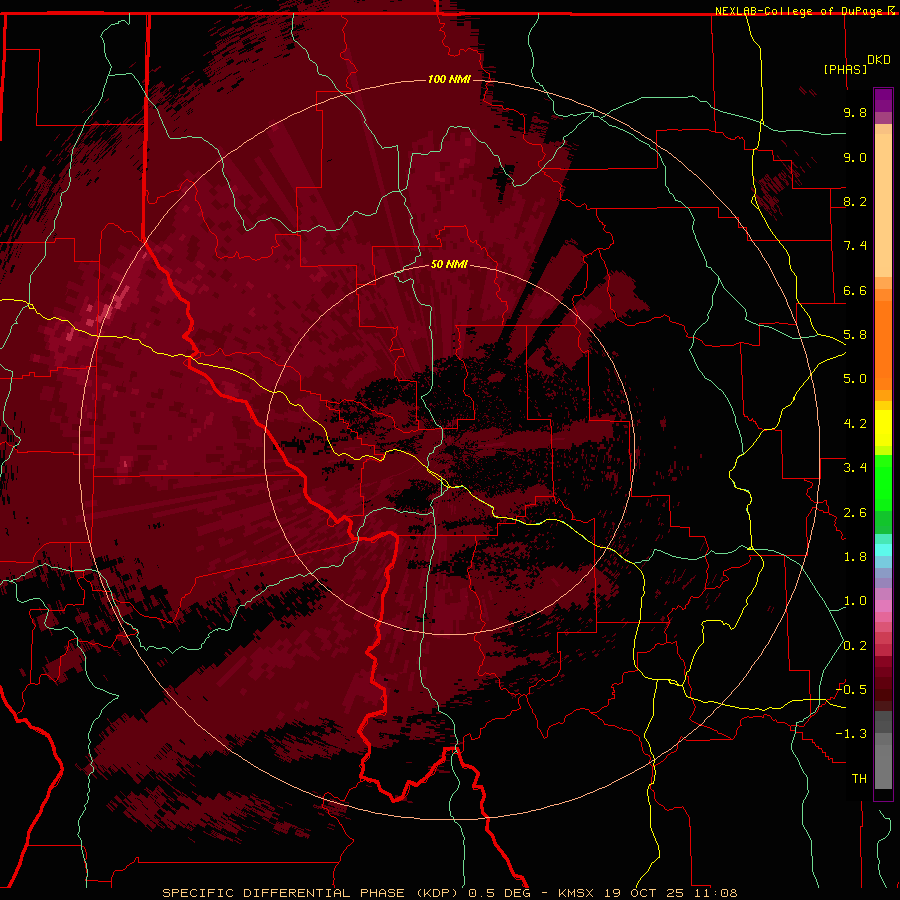900x900 pixels.
Task: Click the [PHAS] label above the color scale
Action: (845, 70)
